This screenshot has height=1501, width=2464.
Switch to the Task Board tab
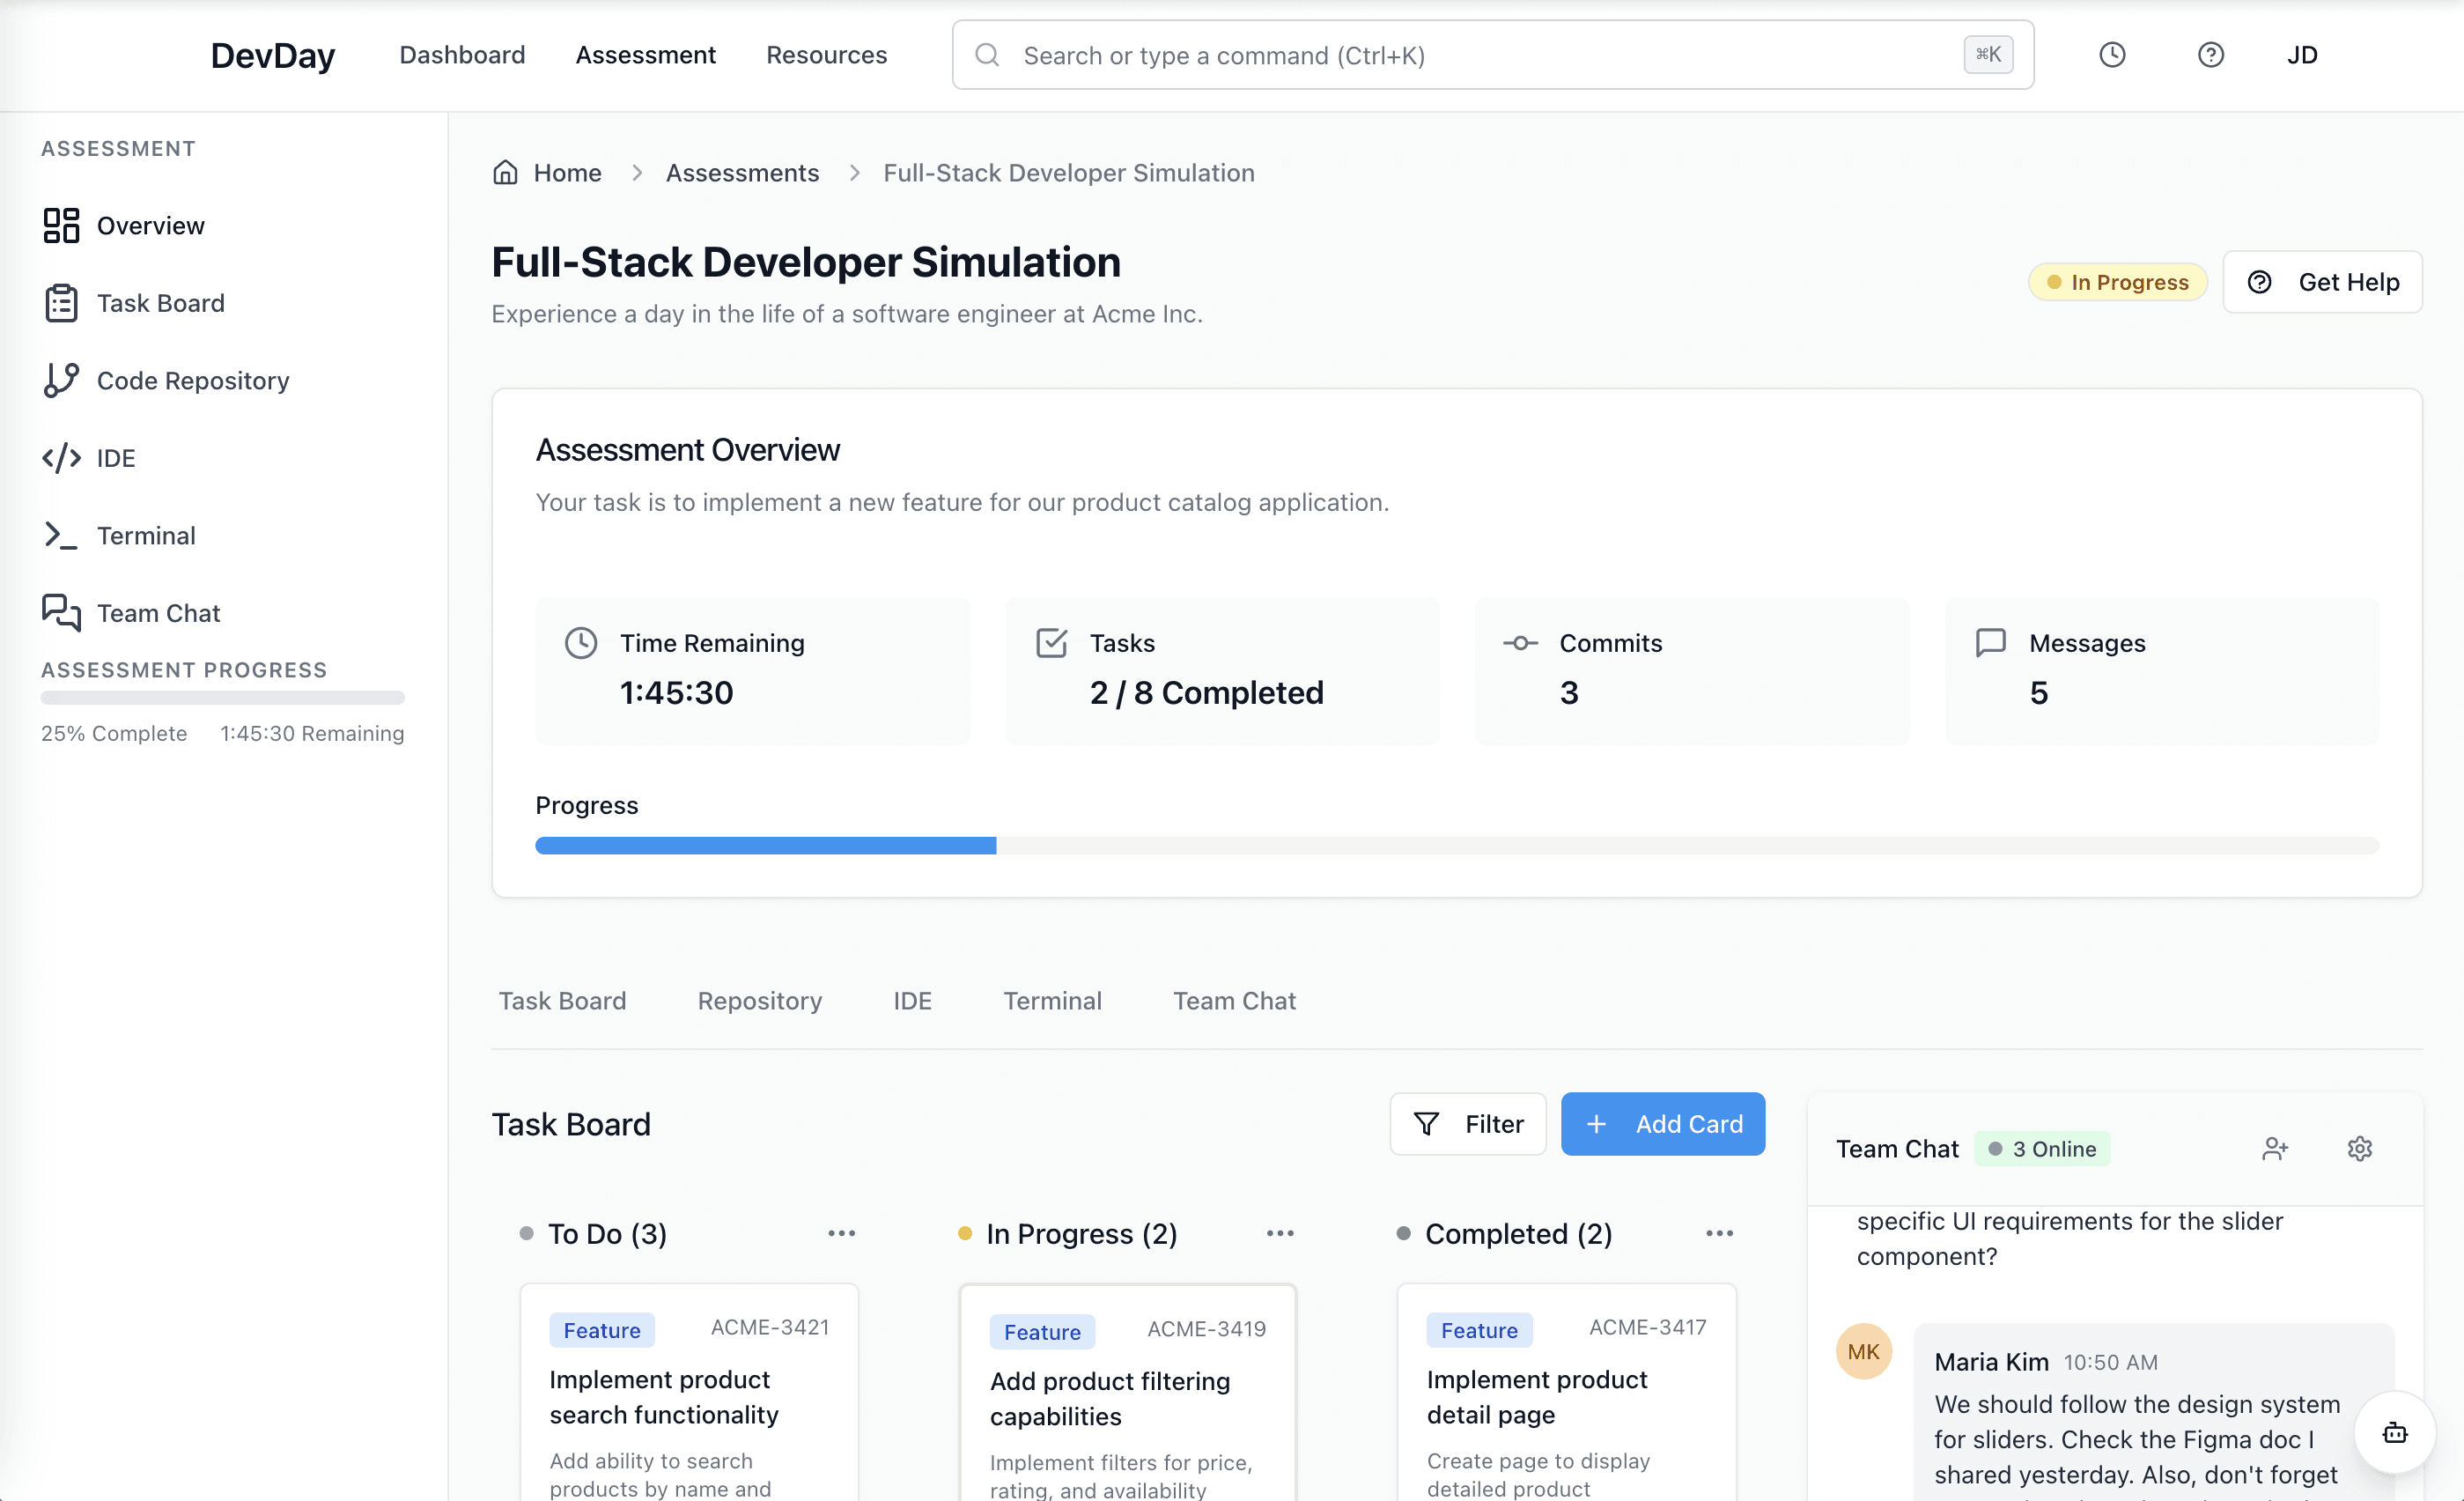(x=563, y=1001)
